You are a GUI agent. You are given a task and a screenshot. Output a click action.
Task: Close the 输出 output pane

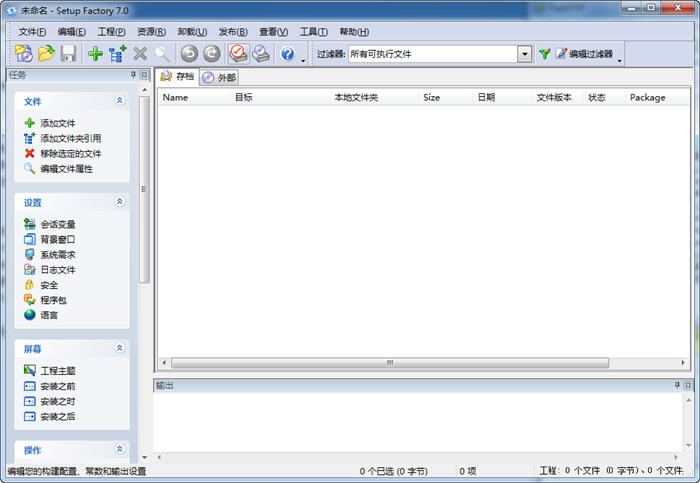pos(688,385)
